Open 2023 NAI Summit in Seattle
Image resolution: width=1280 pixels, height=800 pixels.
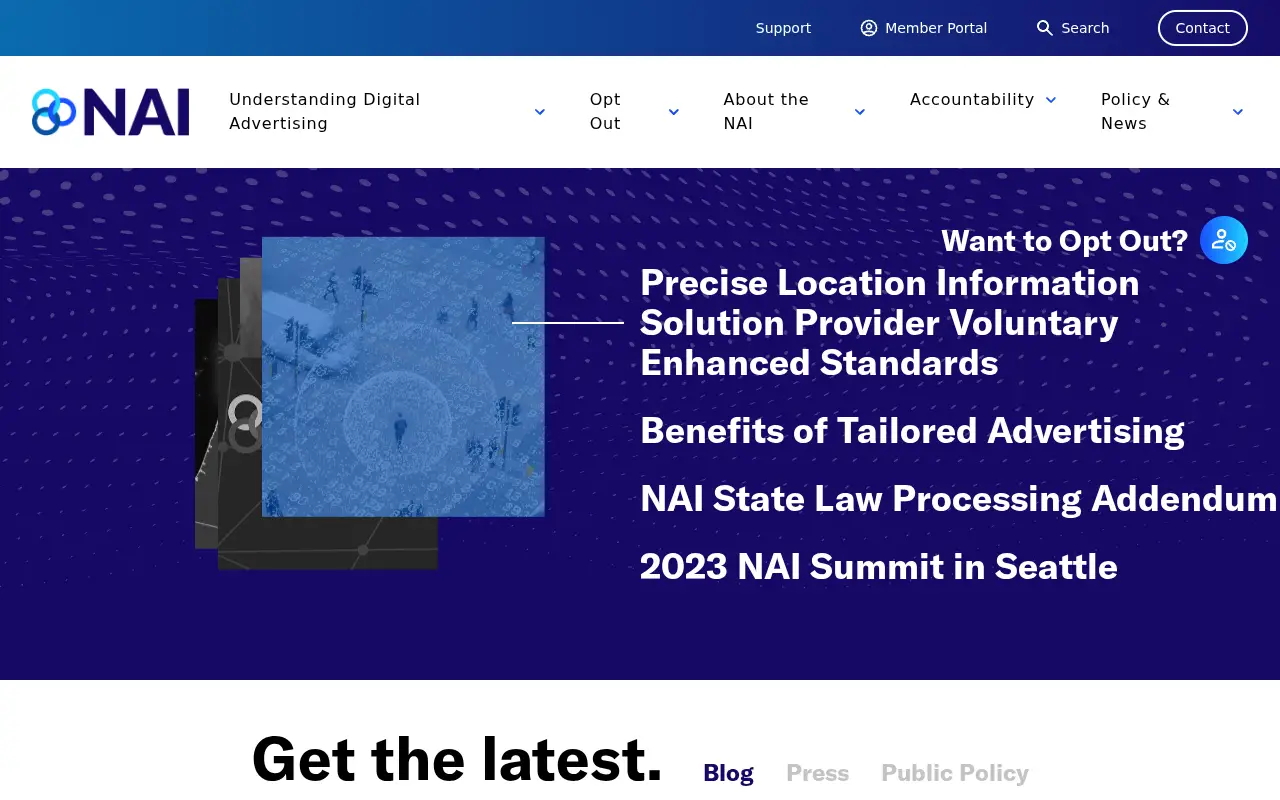(879, 567)
